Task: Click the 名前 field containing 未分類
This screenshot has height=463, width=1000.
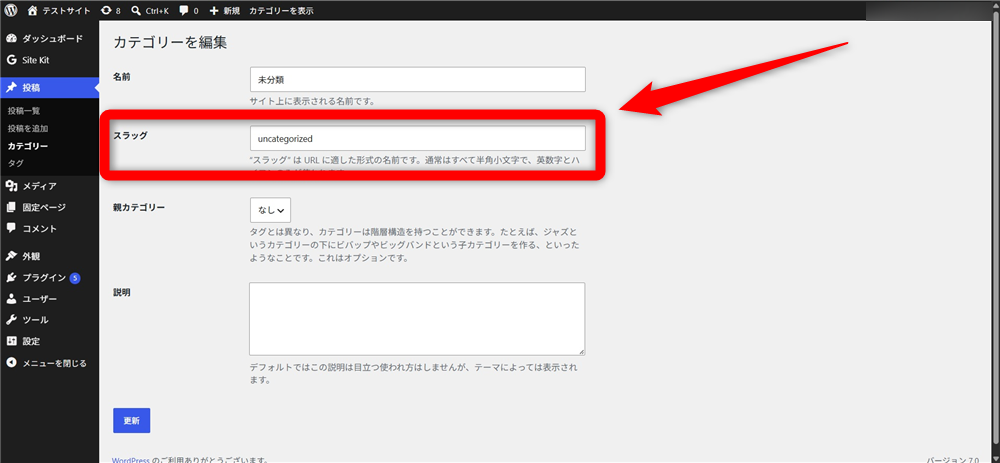Action: (418, 80)
